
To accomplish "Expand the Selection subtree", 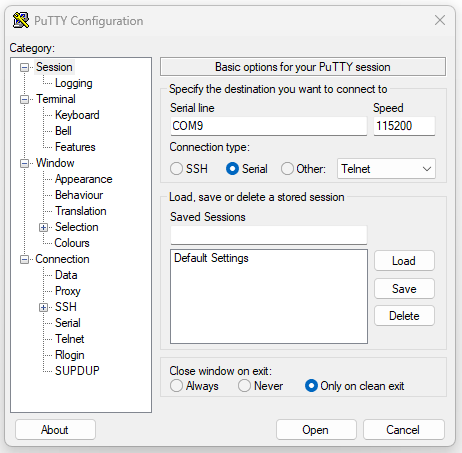I will [x=43, y=227].
